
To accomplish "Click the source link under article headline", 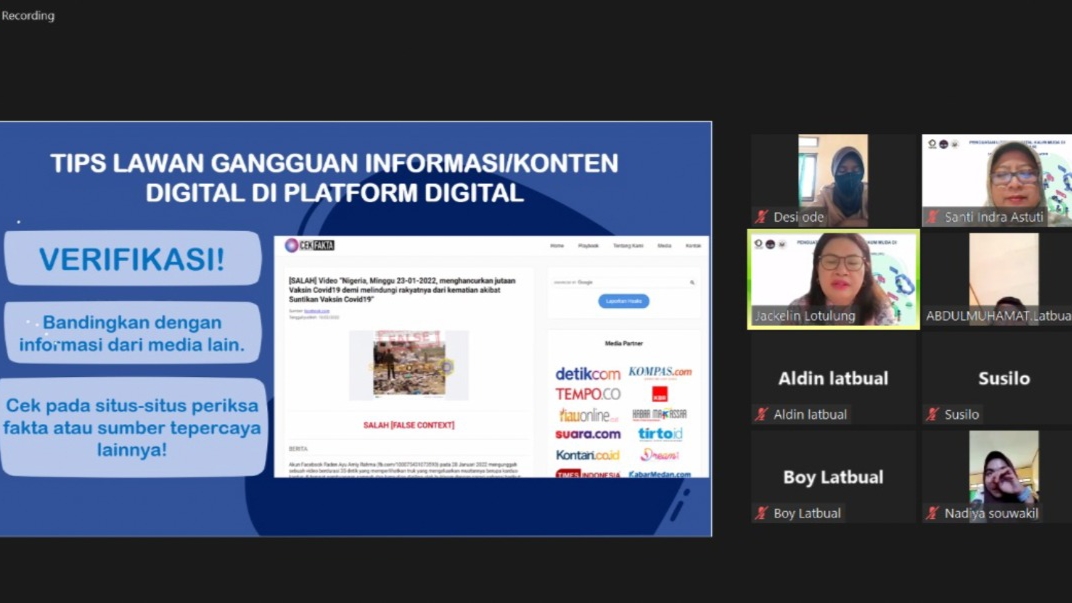I will tap(317, 311).
